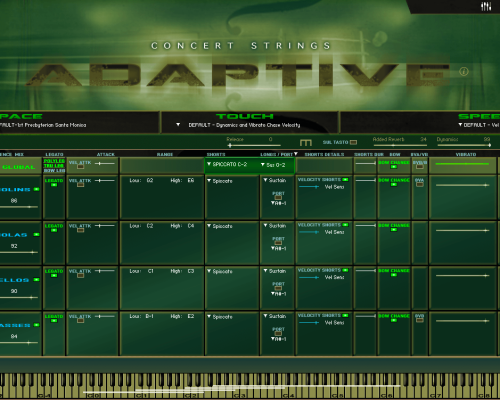This screenshot has height=400, width=500.
Task: Click the info icon beside the ADAPTIVE logo
Action: [464, 71]
